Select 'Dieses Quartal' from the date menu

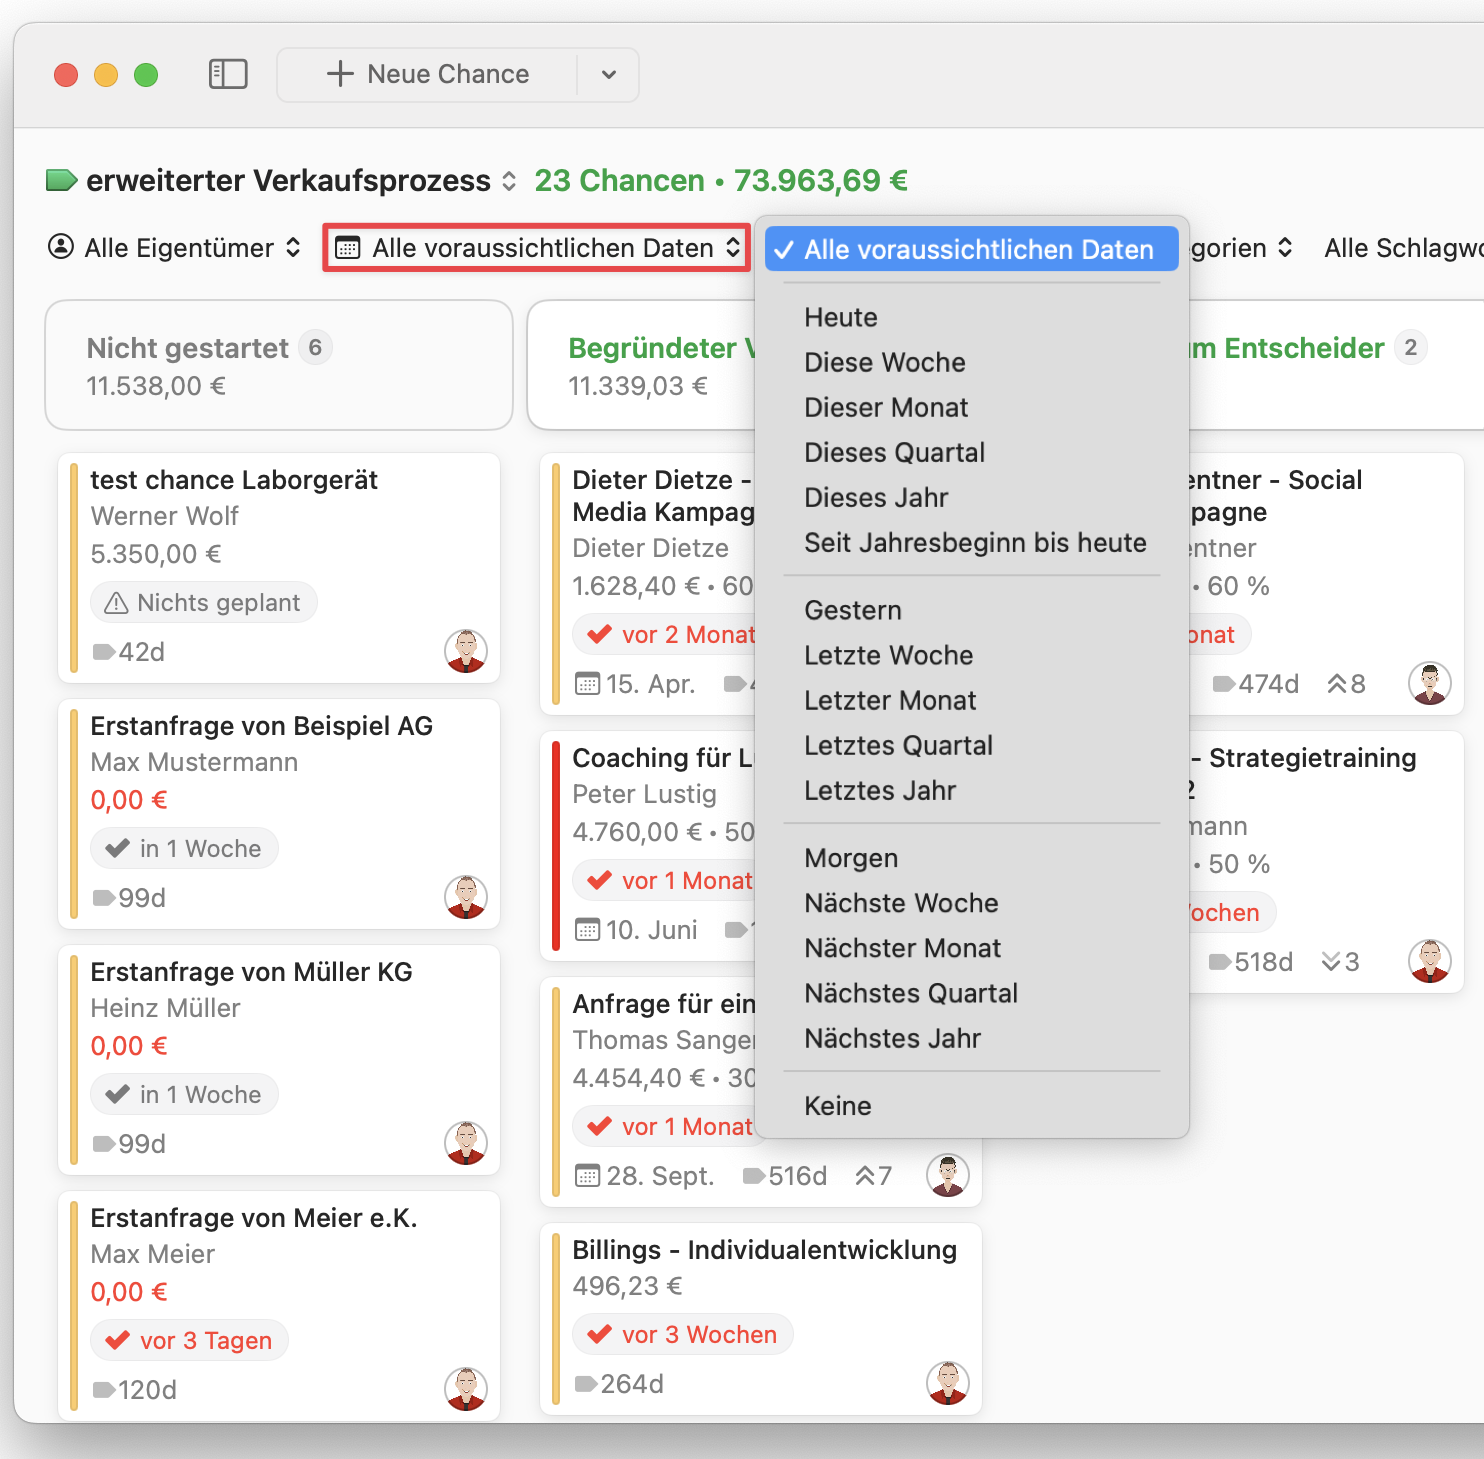894,453
